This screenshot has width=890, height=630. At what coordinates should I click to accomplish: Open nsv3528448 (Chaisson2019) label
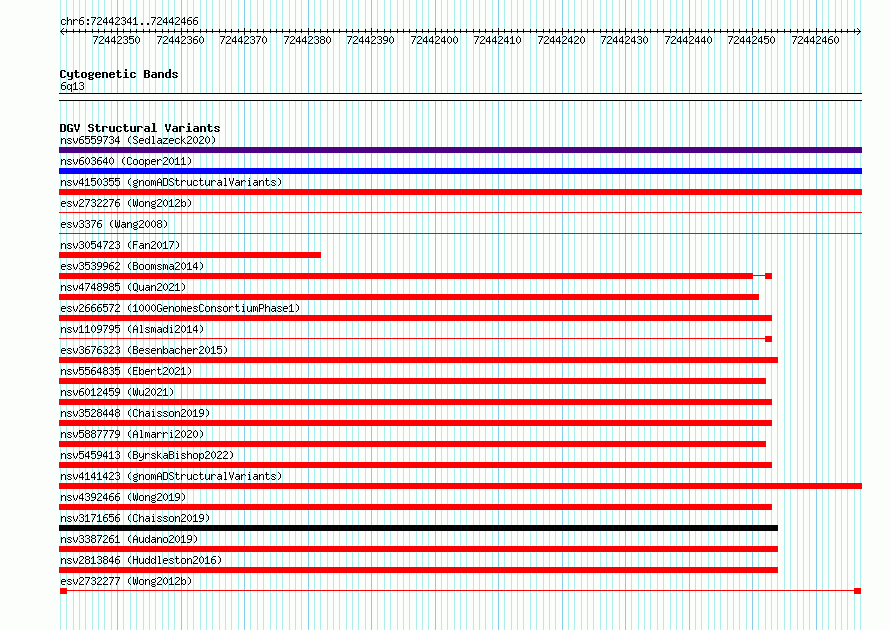tap(135, 413)
